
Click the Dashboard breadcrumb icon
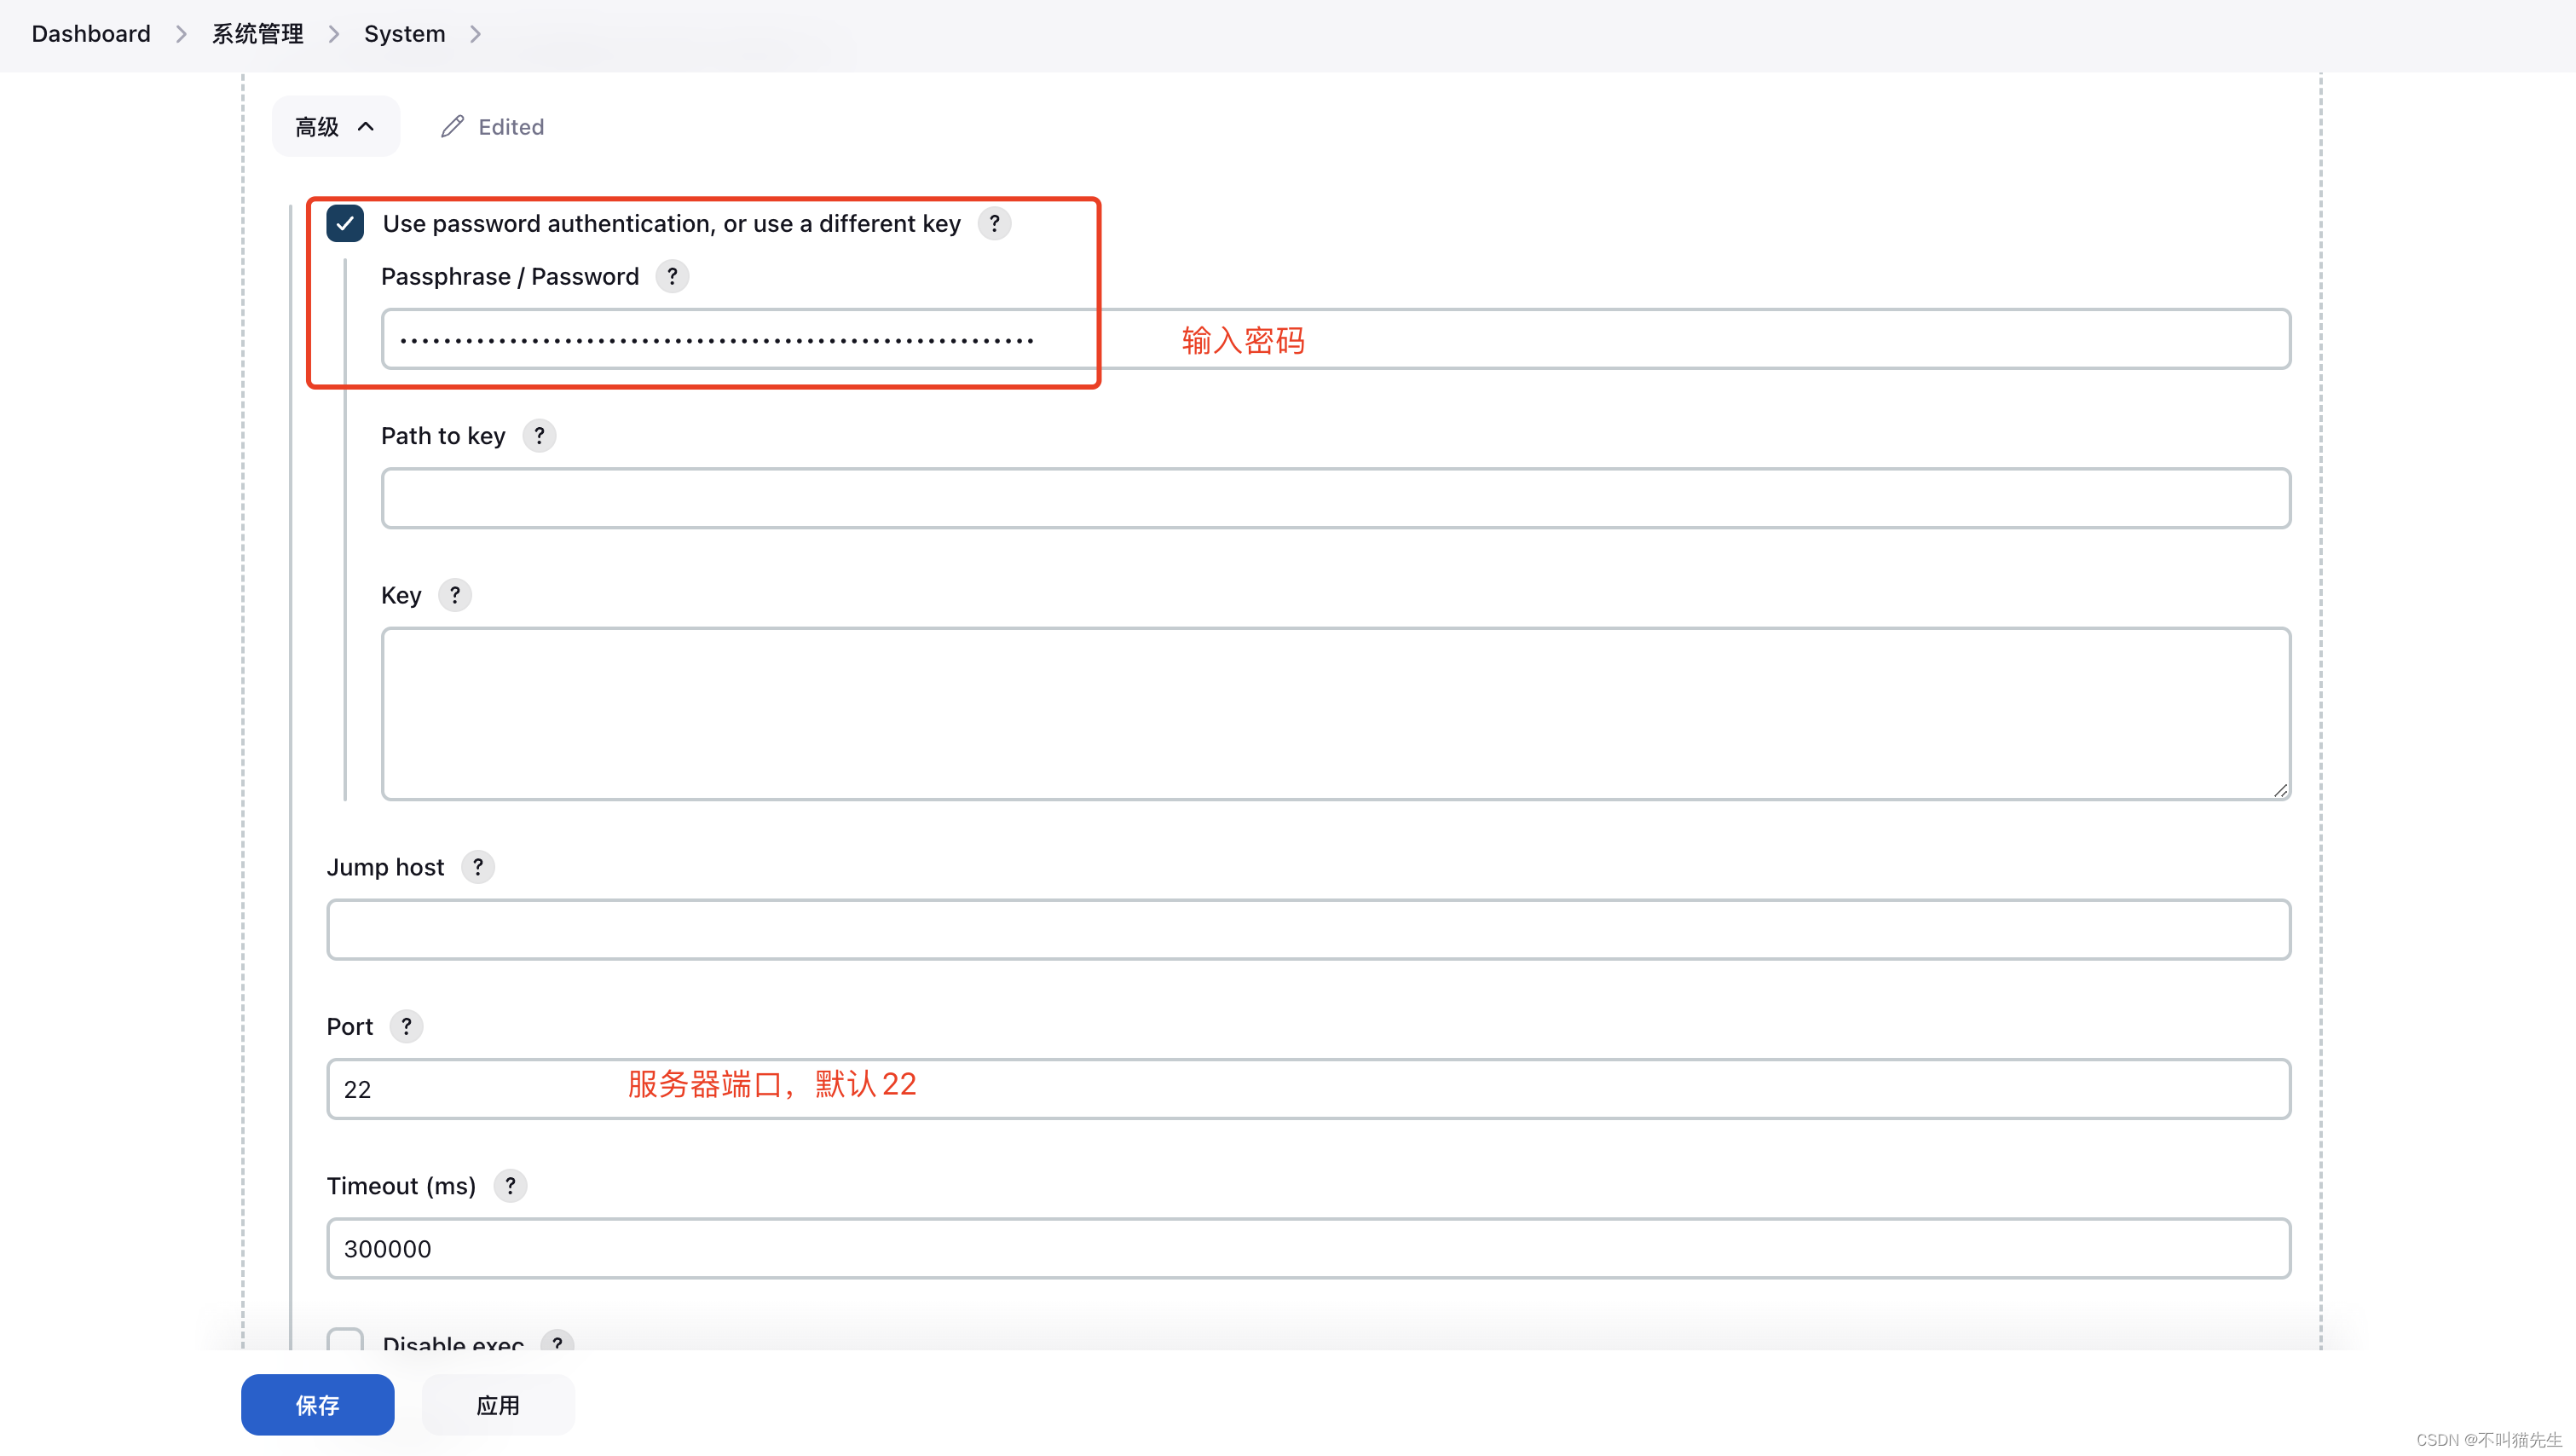[90, 33]
